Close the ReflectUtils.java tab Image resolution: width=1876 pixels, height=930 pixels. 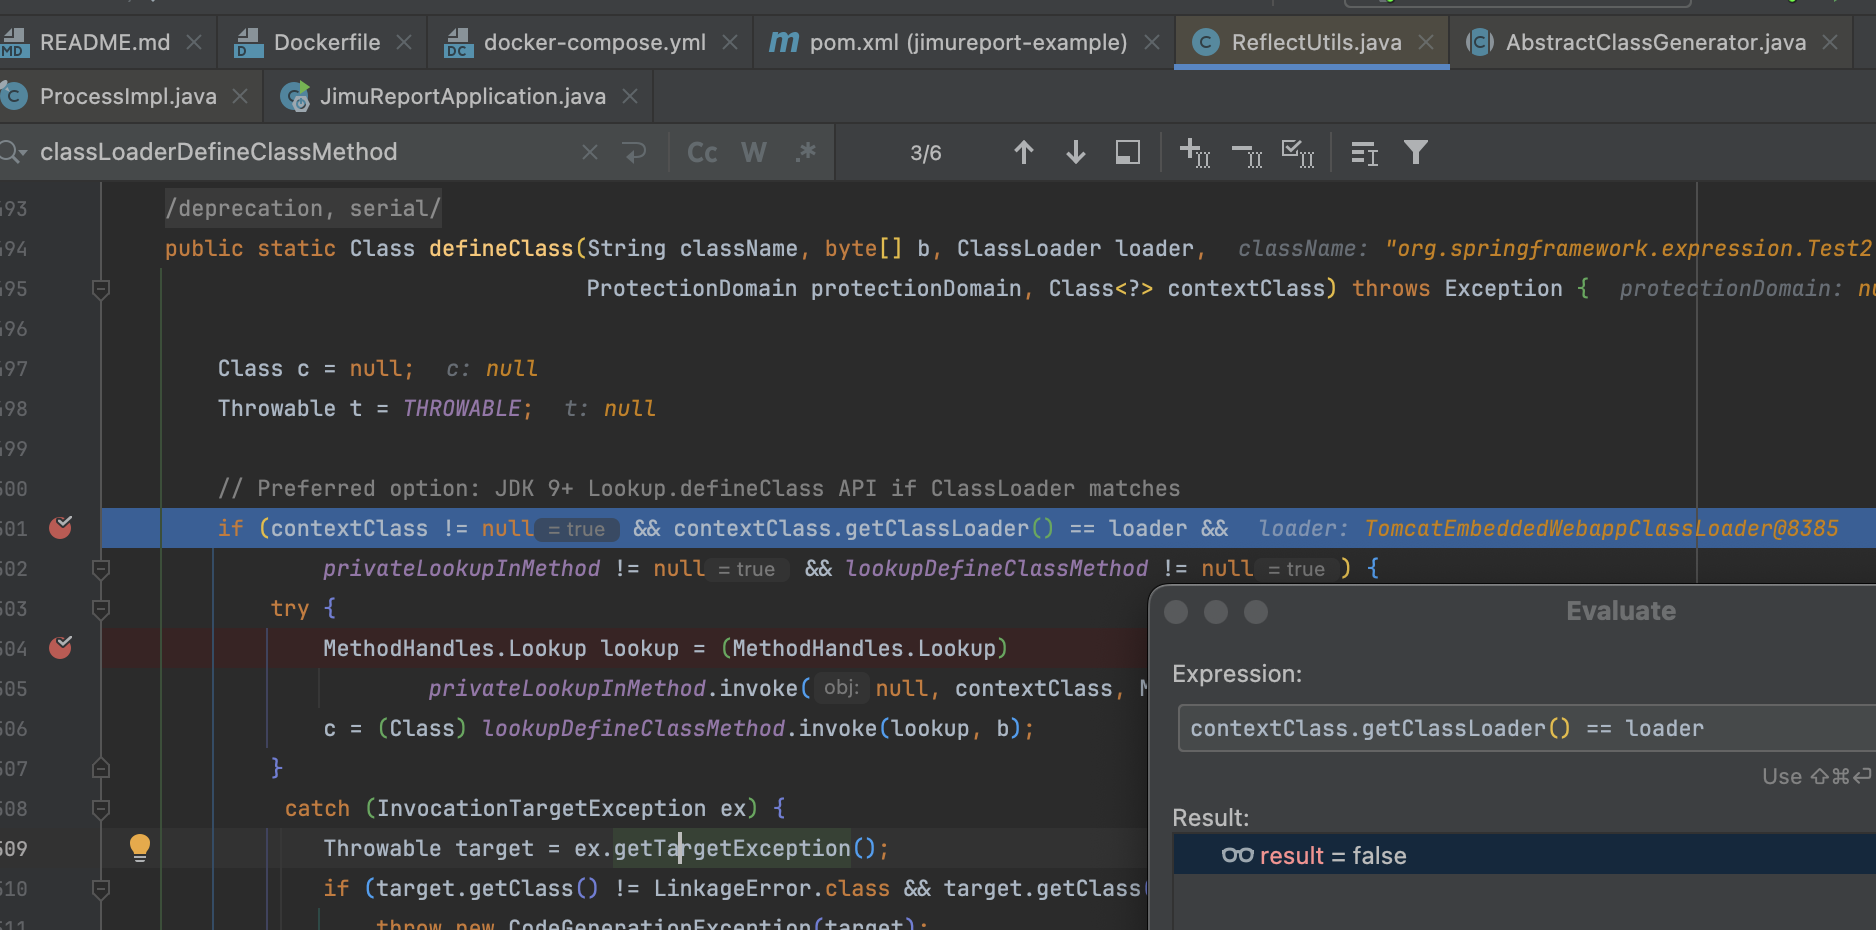[x=1426, y=43]
